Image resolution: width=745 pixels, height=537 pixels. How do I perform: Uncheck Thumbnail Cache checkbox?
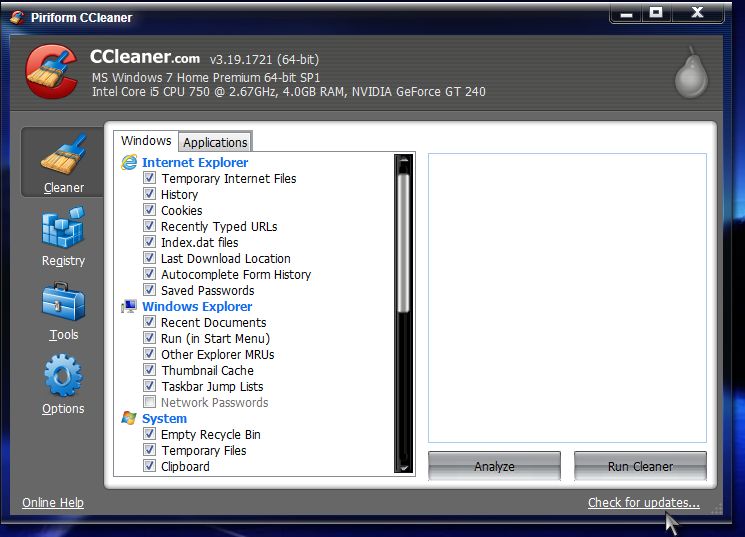(x=149, y=370)
